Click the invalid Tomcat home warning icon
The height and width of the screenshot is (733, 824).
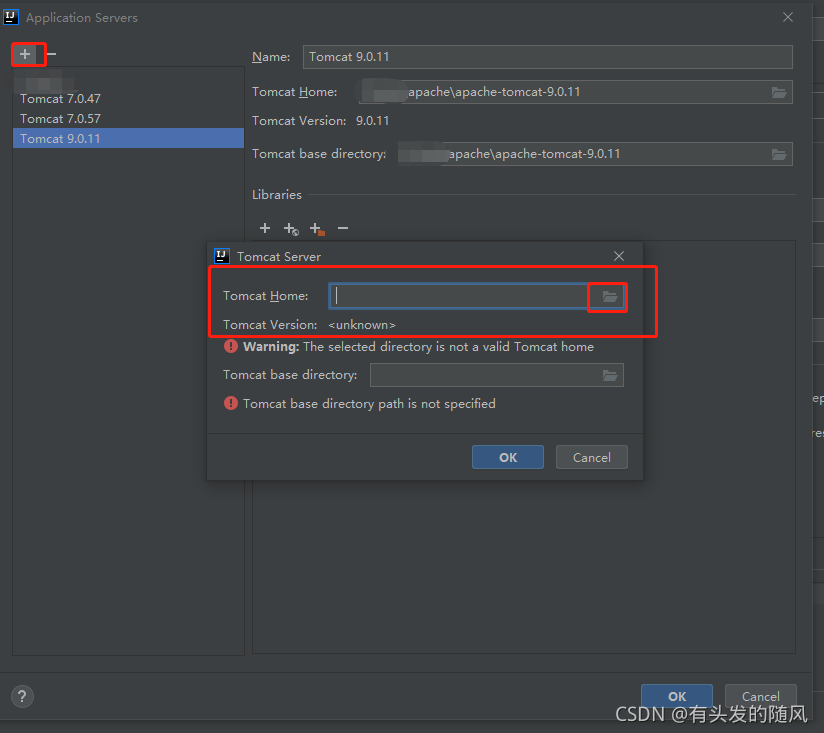point(231,346)
